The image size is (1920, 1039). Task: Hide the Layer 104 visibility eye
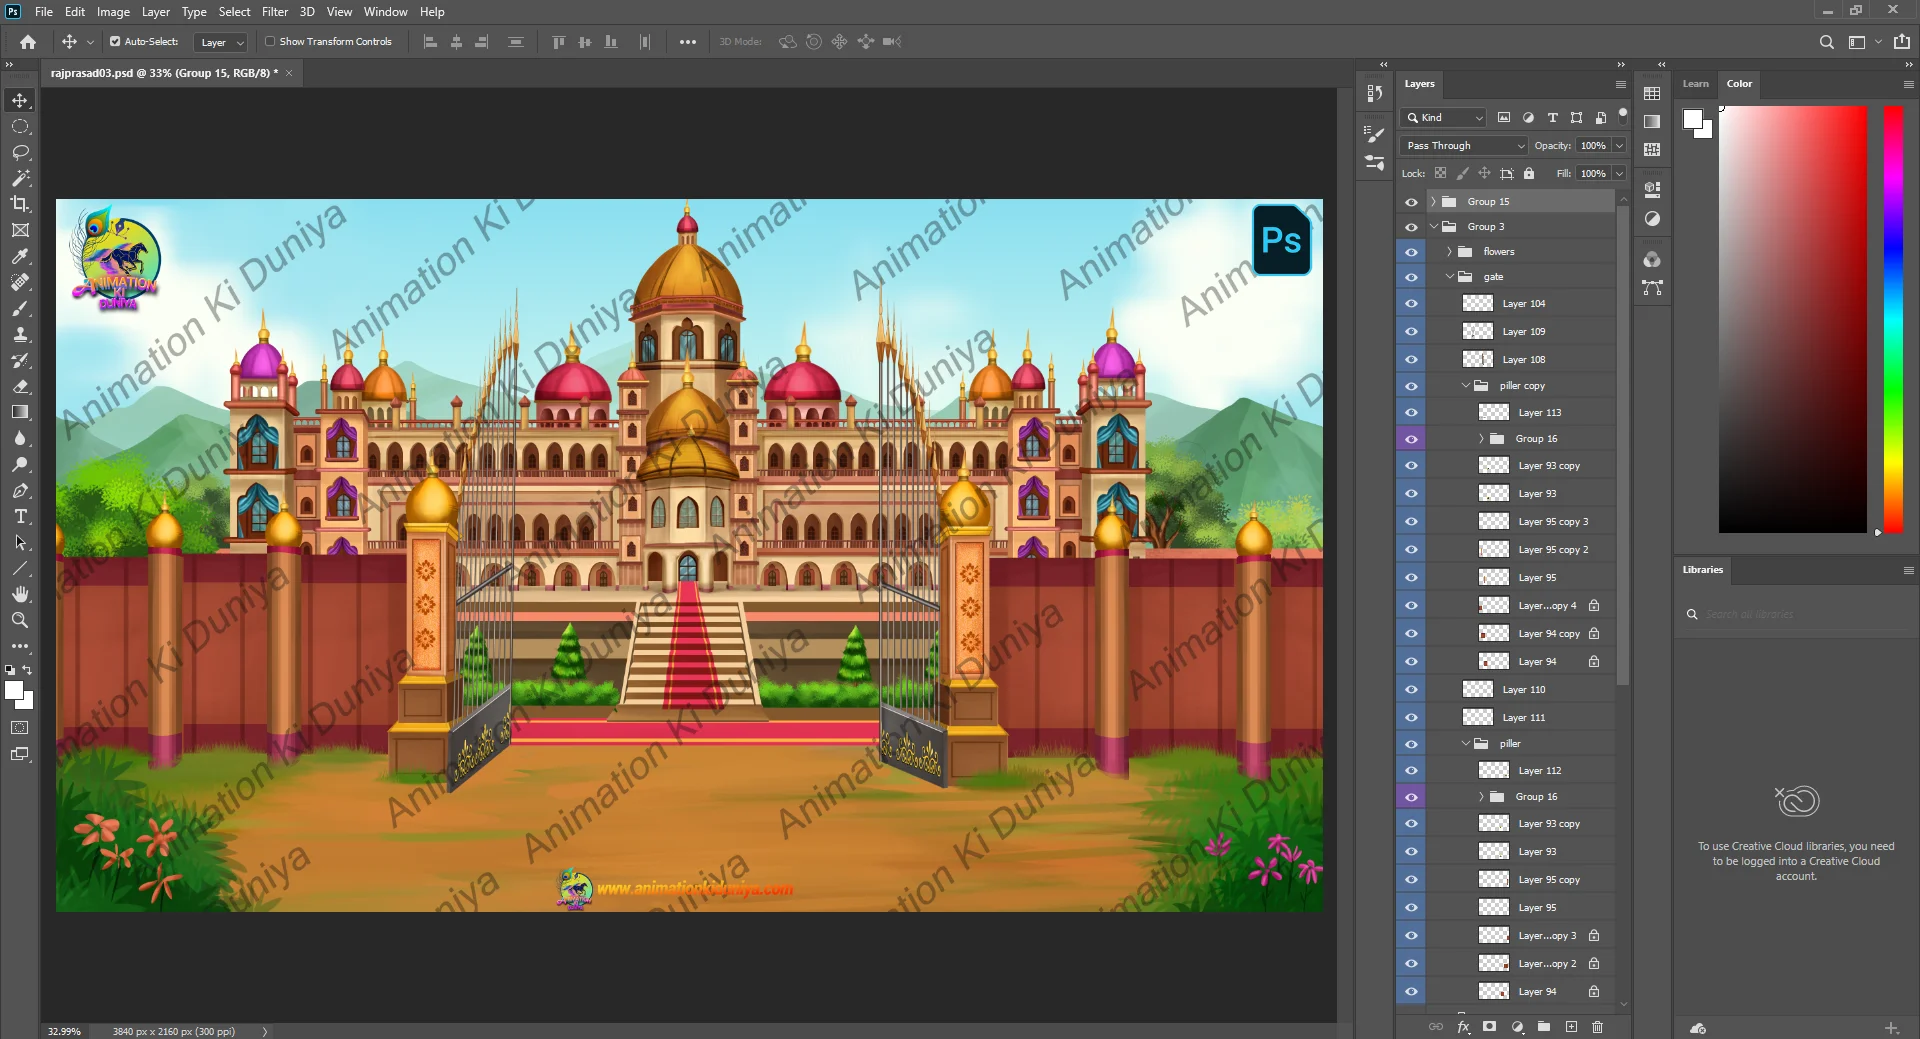[x=1411, y=304]
